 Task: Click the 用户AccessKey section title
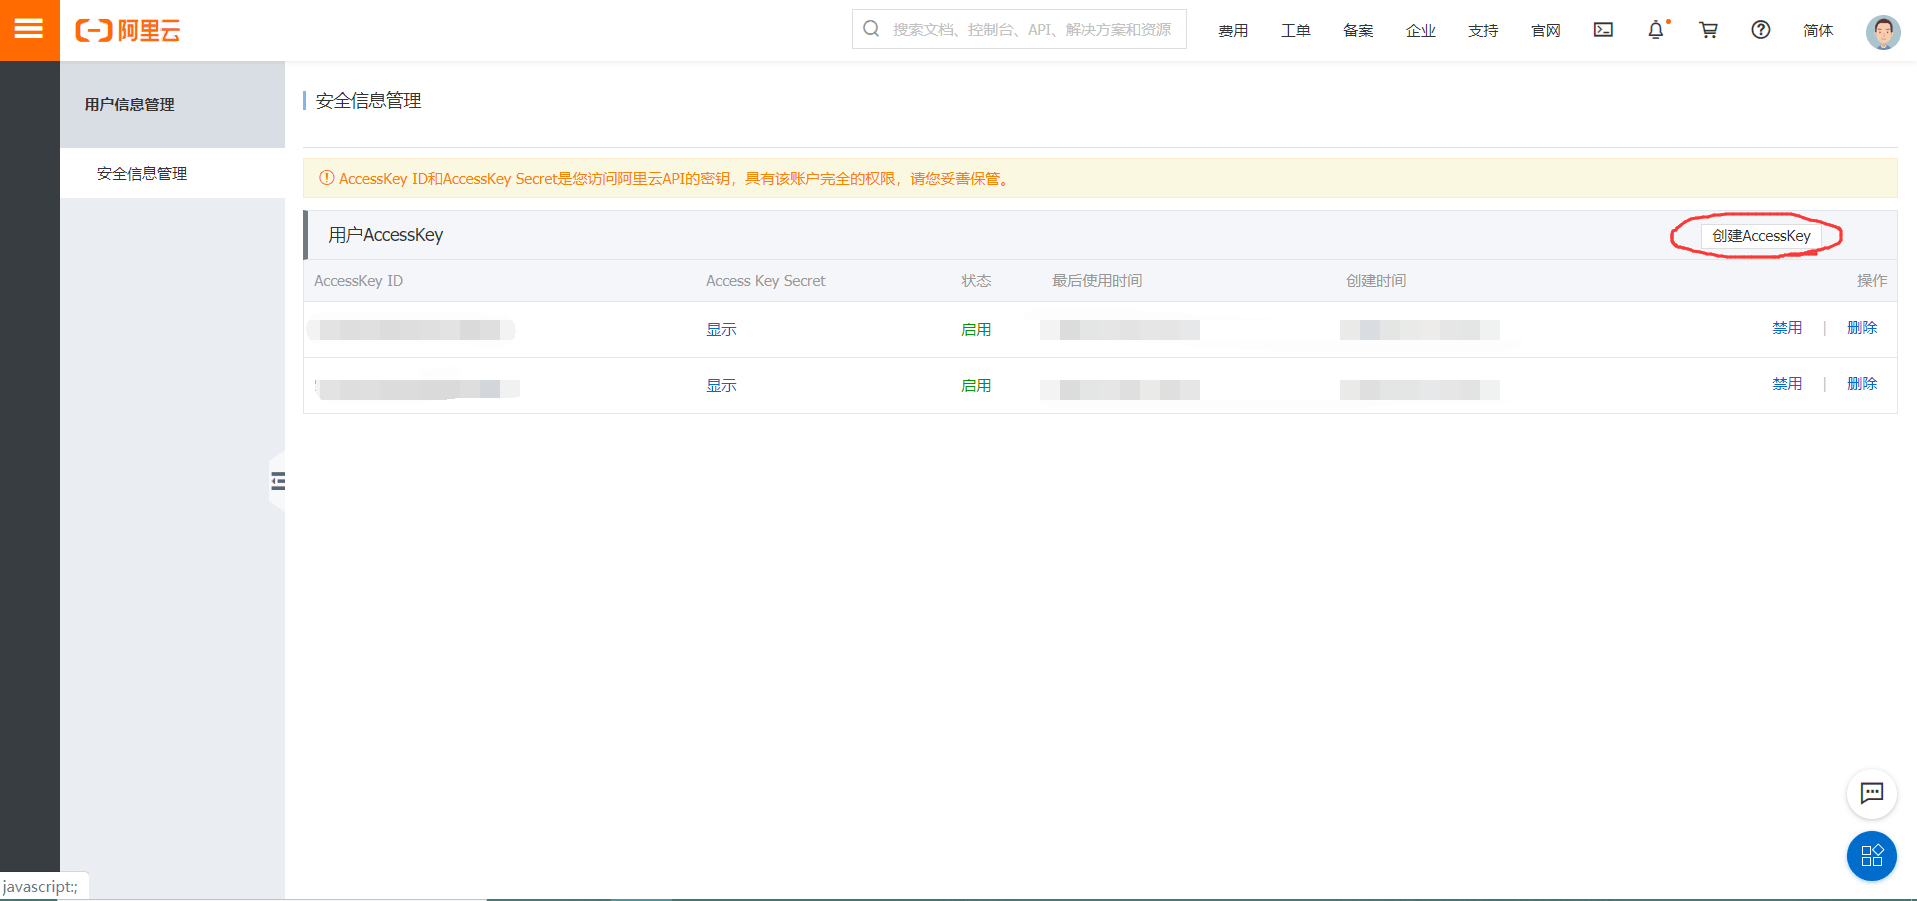(x=385, y=235)
